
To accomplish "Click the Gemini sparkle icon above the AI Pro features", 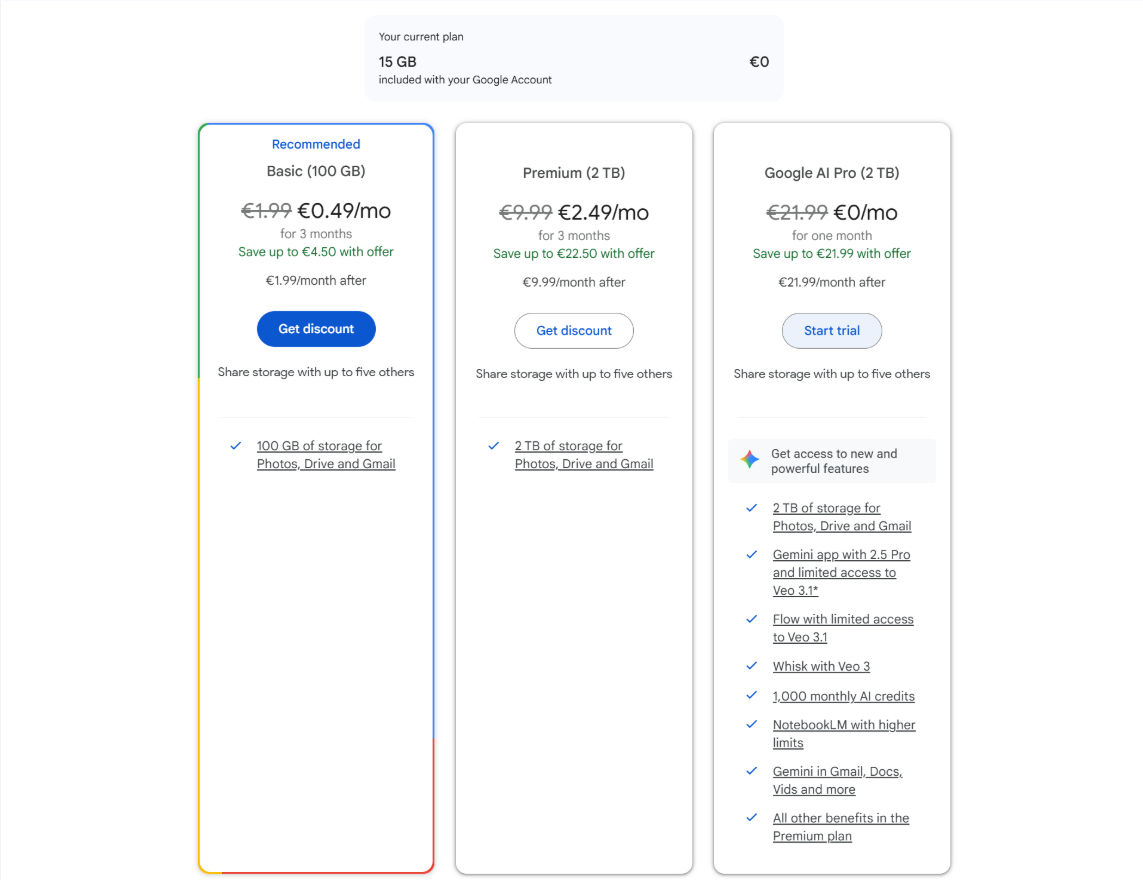I will click(x=749, y=459).
